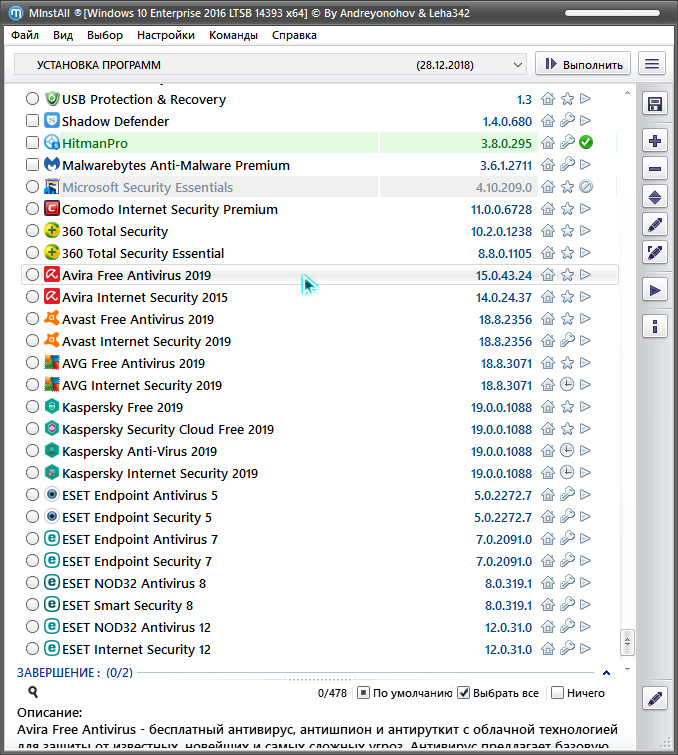The image size is (678, 755).
Task: Click the plus icon to add item
Action: 655,141
